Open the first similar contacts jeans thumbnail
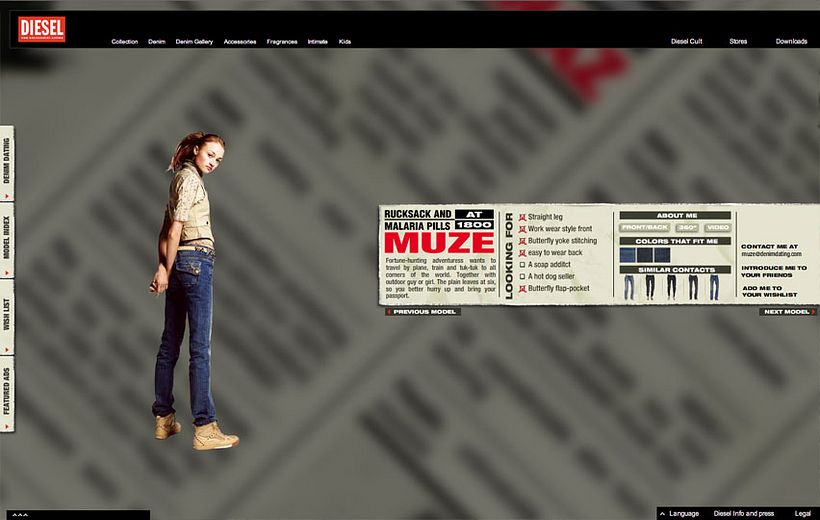Image resolution: width=820 pixels, height=520 pixels. pos(629,287)
